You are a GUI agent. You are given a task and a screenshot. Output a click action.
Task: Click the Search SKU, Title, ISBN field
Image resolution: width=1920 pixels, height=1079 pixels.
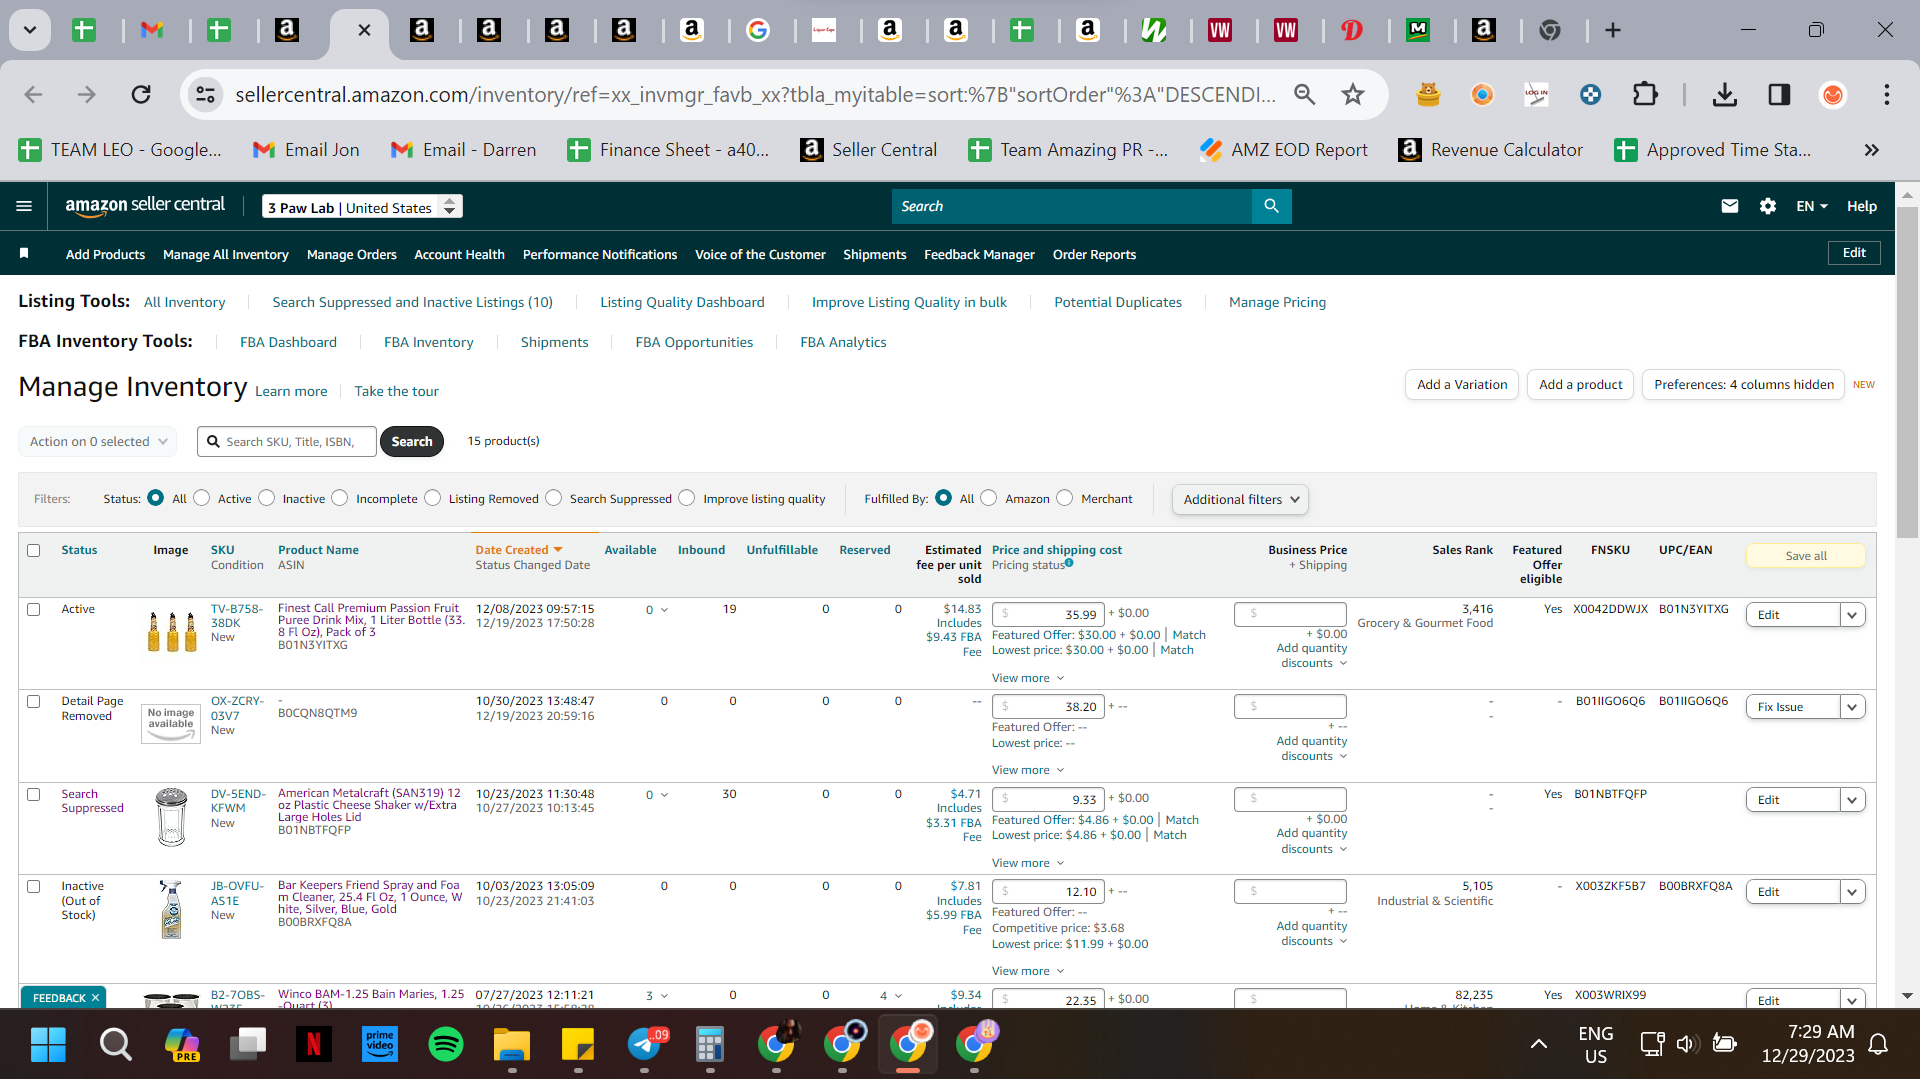tap(287, 441)
